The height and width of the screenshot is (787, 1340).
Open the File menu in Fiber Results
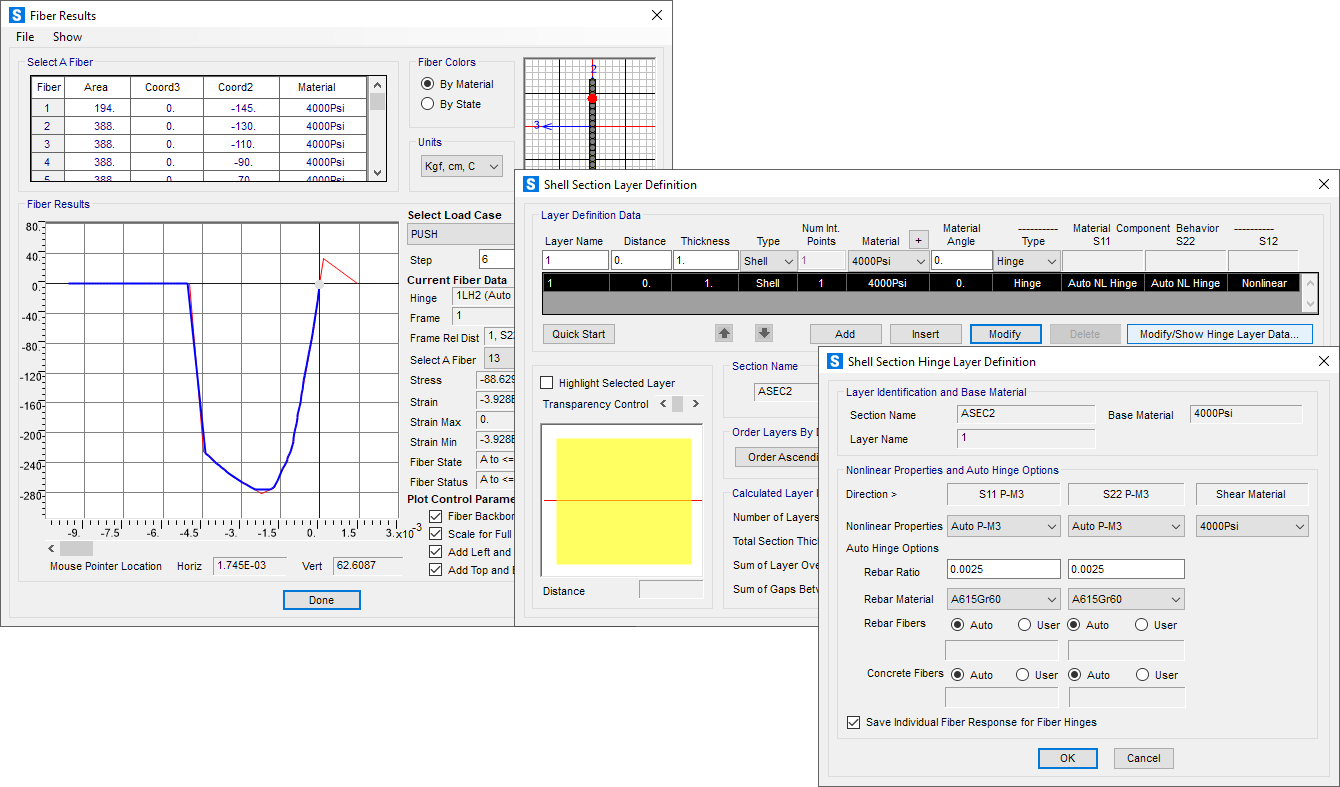tap(25, 37)
